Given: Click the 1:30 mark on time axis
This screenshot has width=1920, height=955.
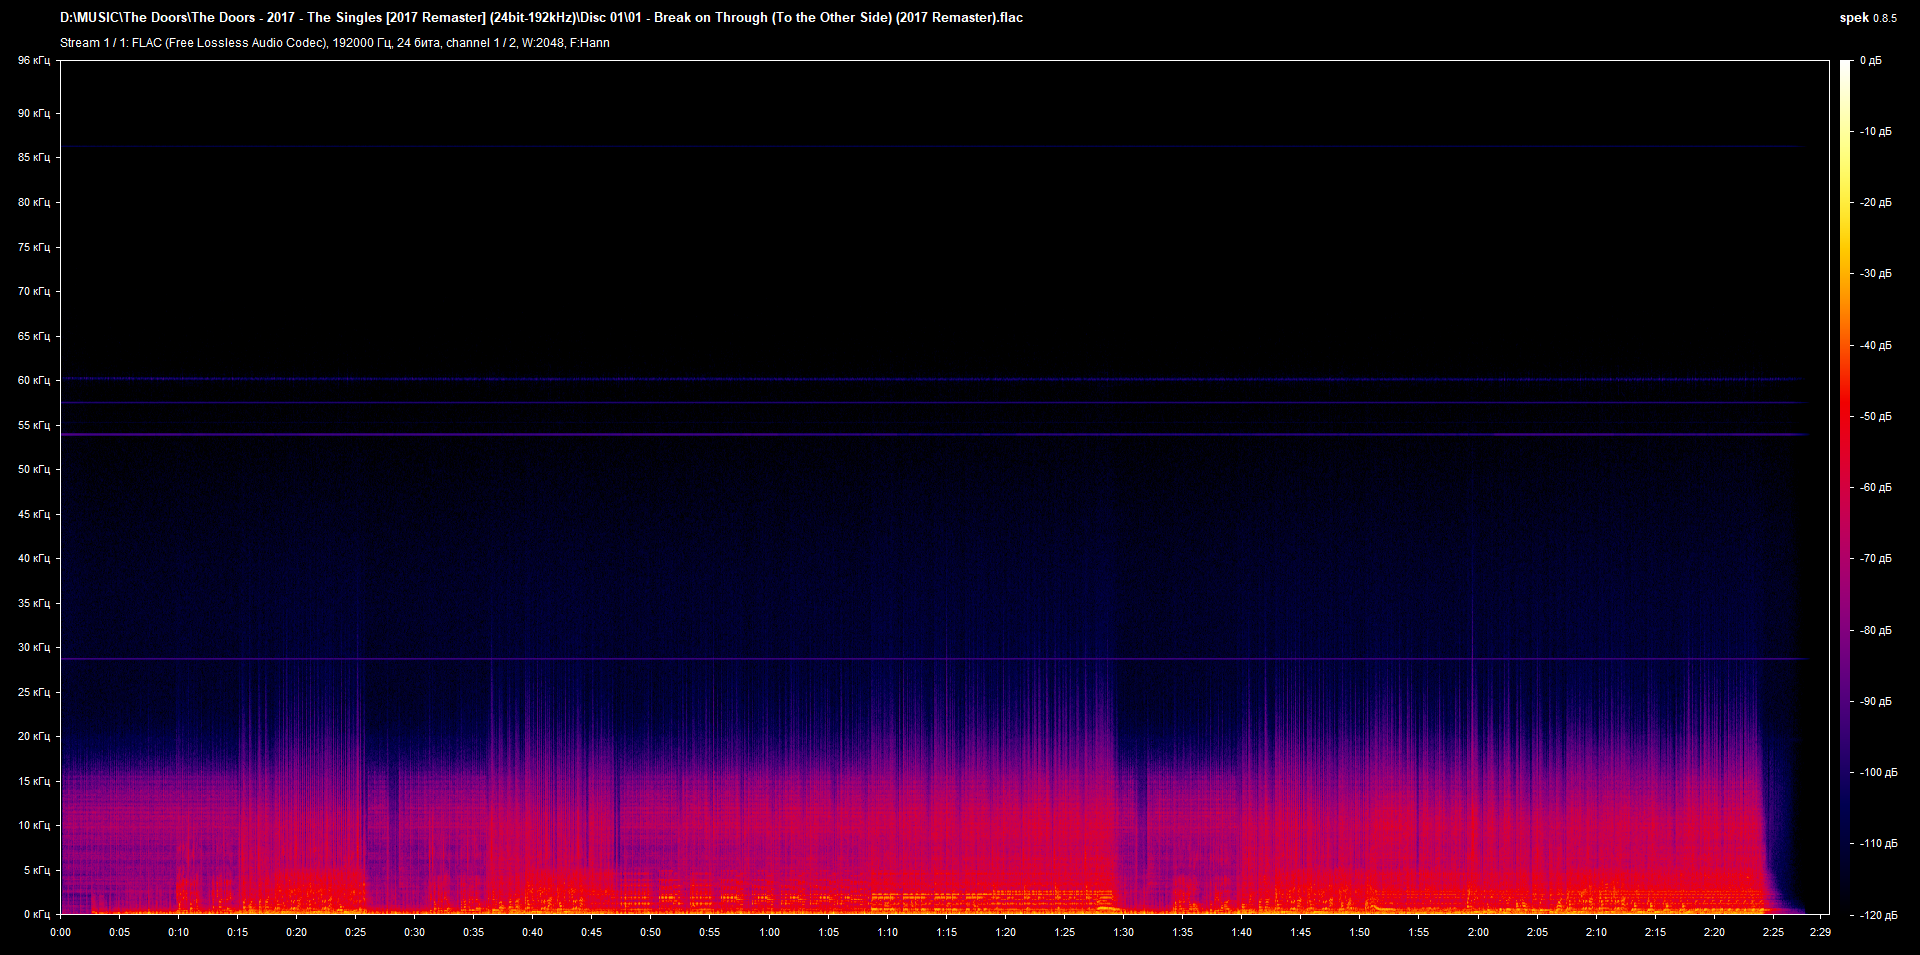Looking at the screenshot, I should click(x=1123, y=932).
